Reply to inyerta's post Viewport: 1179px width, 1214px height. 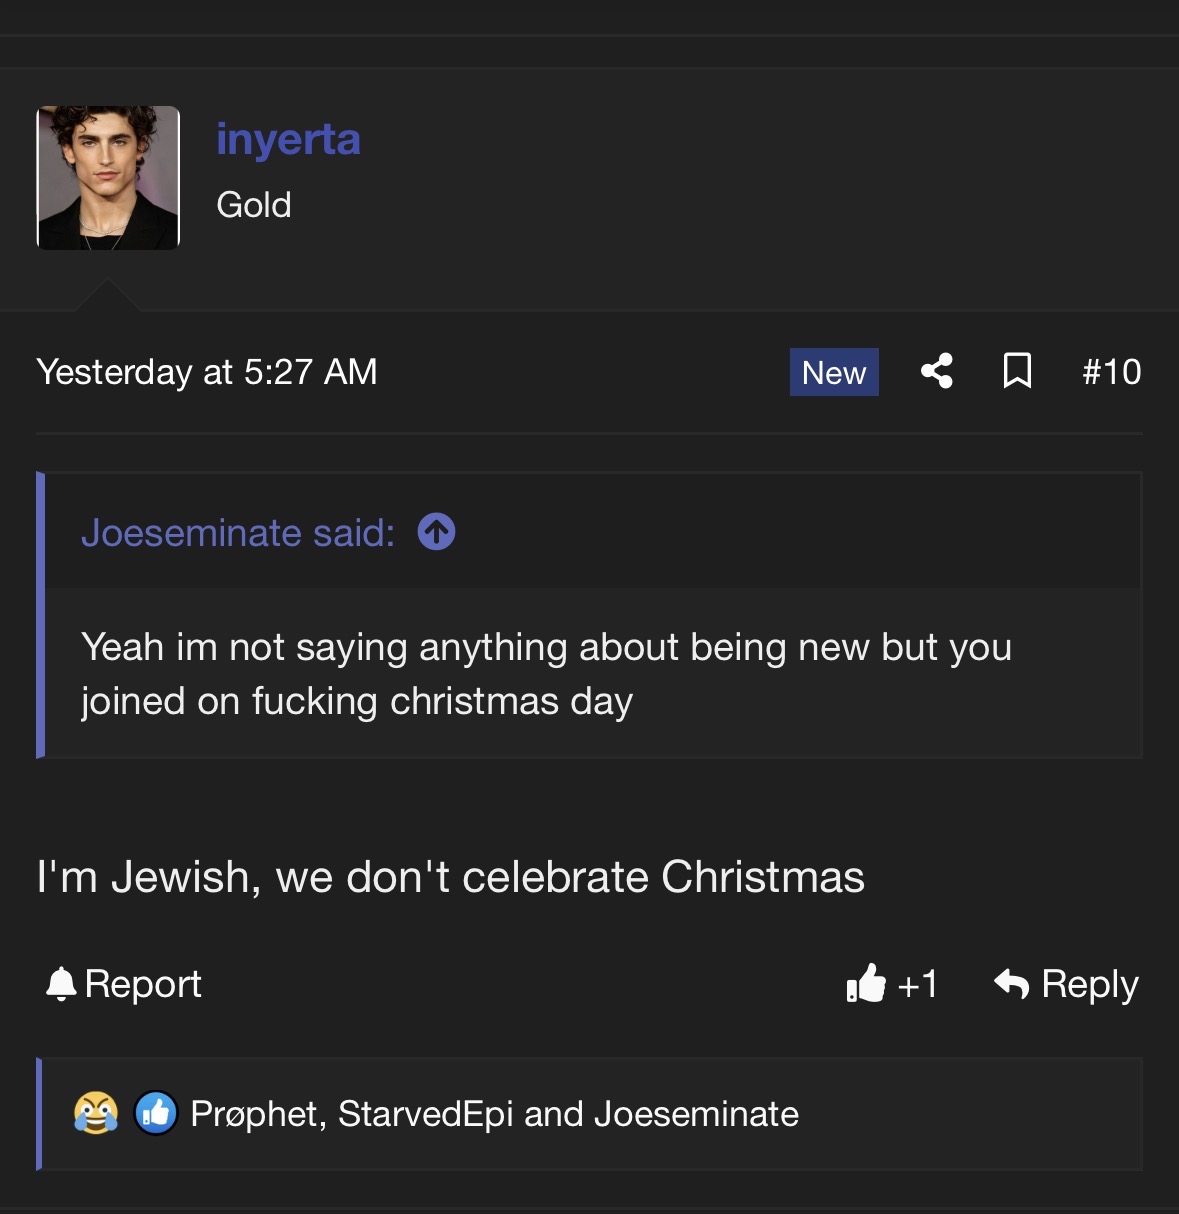click(1066, 984)
